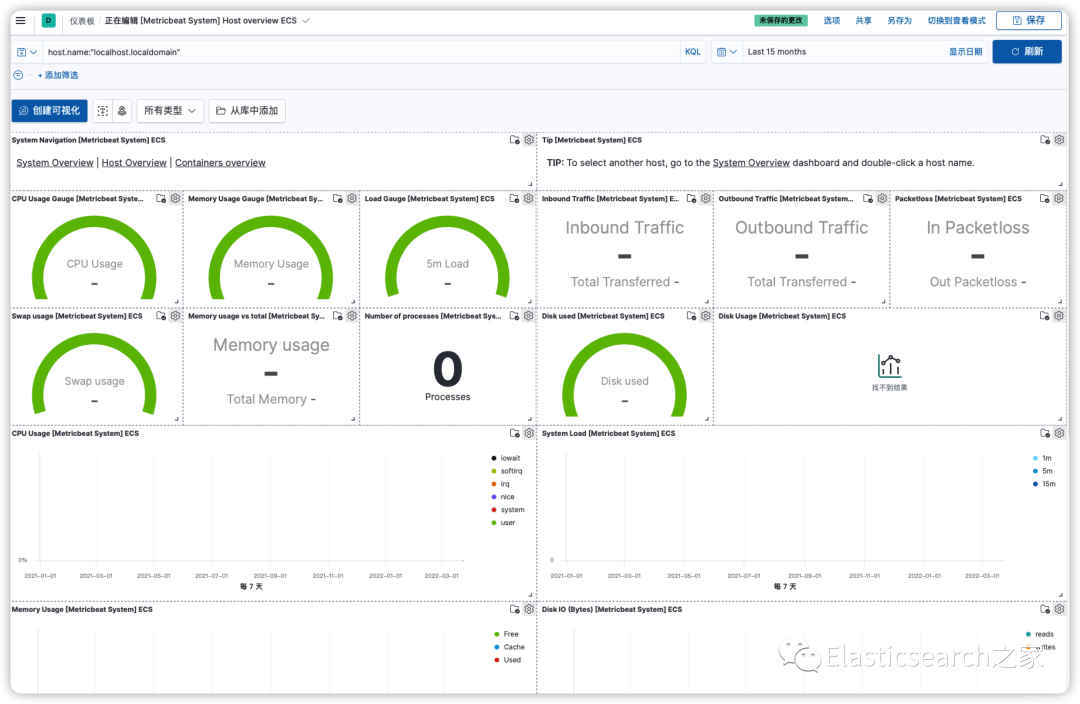The width and height of the screenshot is (1080, 704).
Task: Click the add text panel icon
Action: pyautogui.click(x=103, y=110)
